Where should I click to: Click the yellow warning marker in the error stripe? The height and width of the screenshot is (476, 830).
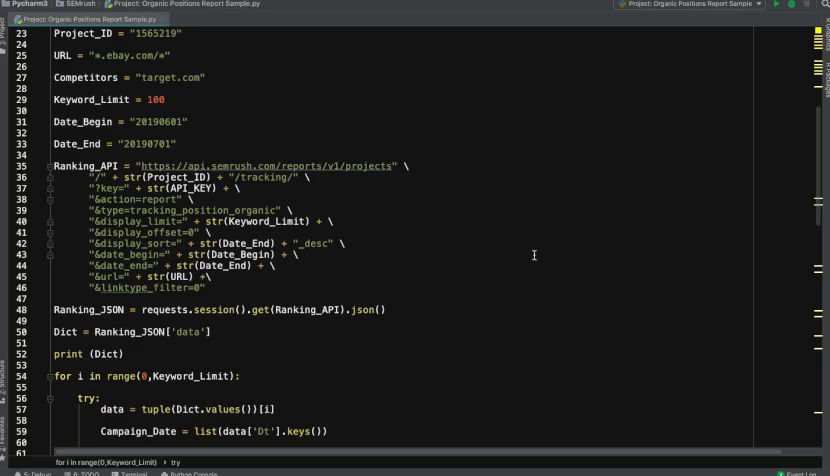[818, 44]
